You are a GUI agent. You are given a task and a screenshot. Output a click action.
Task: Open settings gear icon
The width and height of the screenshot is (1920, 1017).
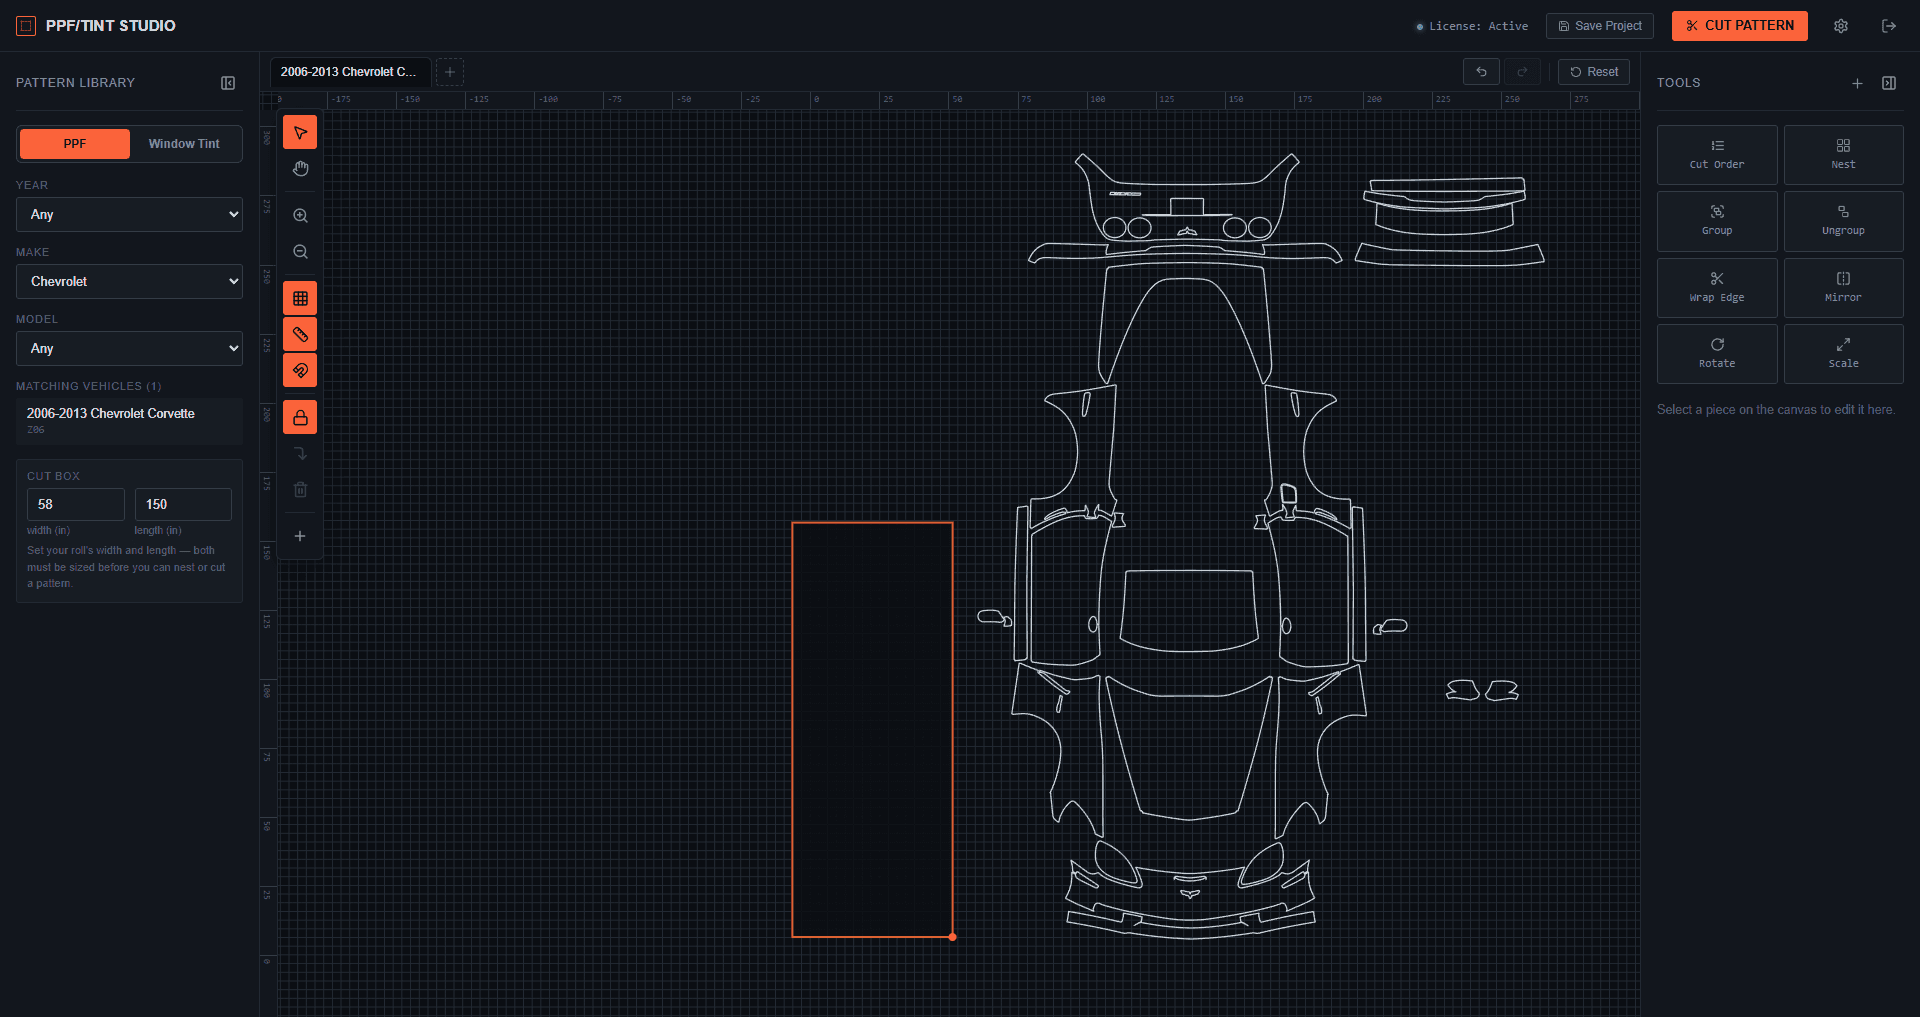[x=1841, y=26]
